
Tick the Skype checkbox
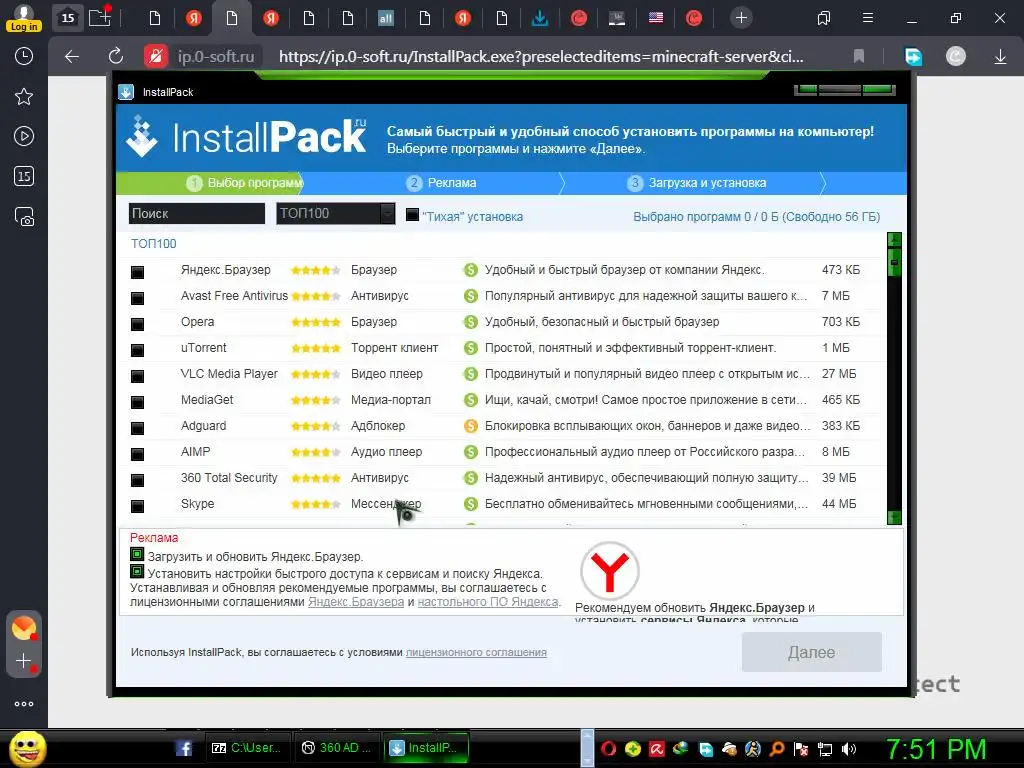[137, 506]
